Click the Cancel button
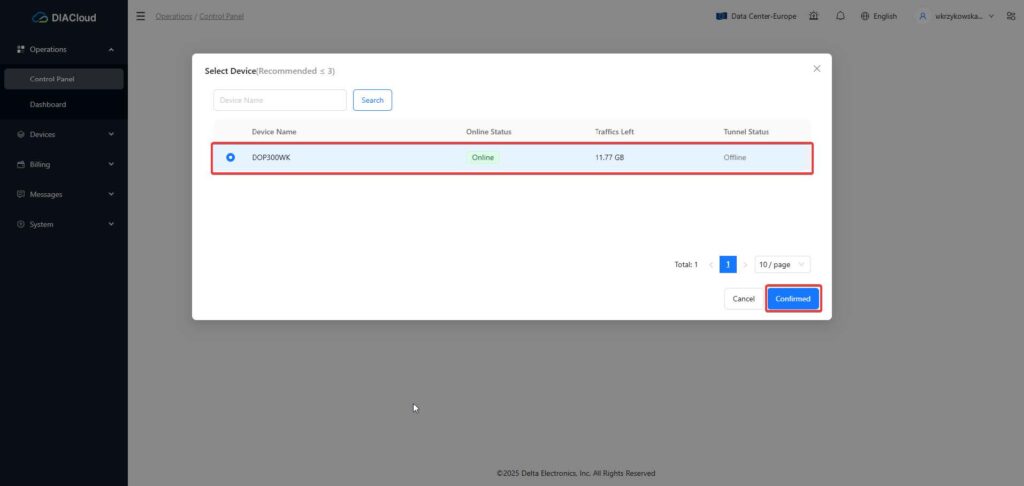 point(743,299)
